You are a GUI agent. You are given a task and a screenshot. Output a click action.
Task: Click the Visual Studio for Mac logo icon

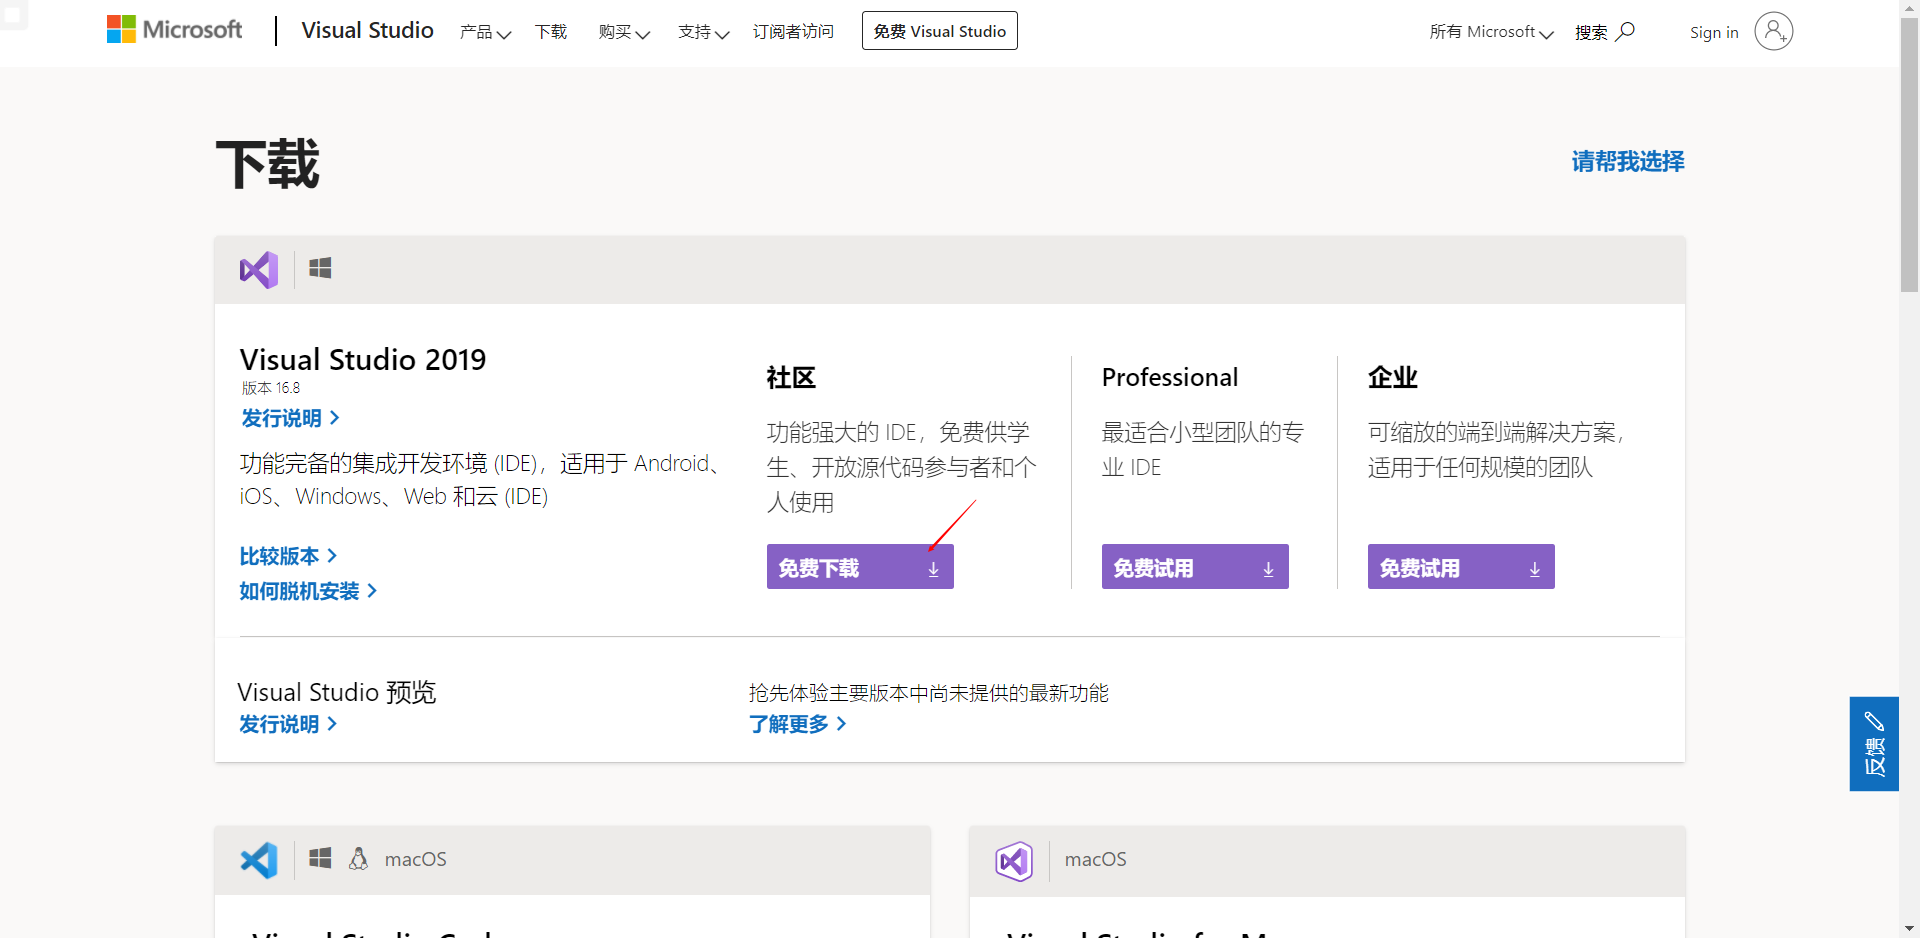click(x=1014, y=860)
